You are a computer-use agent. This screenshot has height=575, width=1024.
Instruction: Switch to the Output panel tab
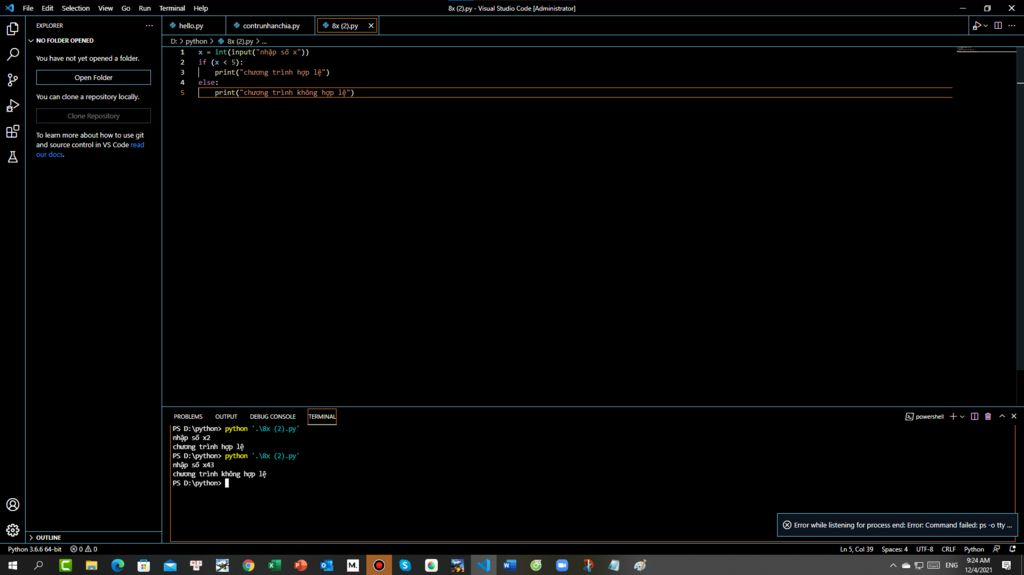point(226,416)
